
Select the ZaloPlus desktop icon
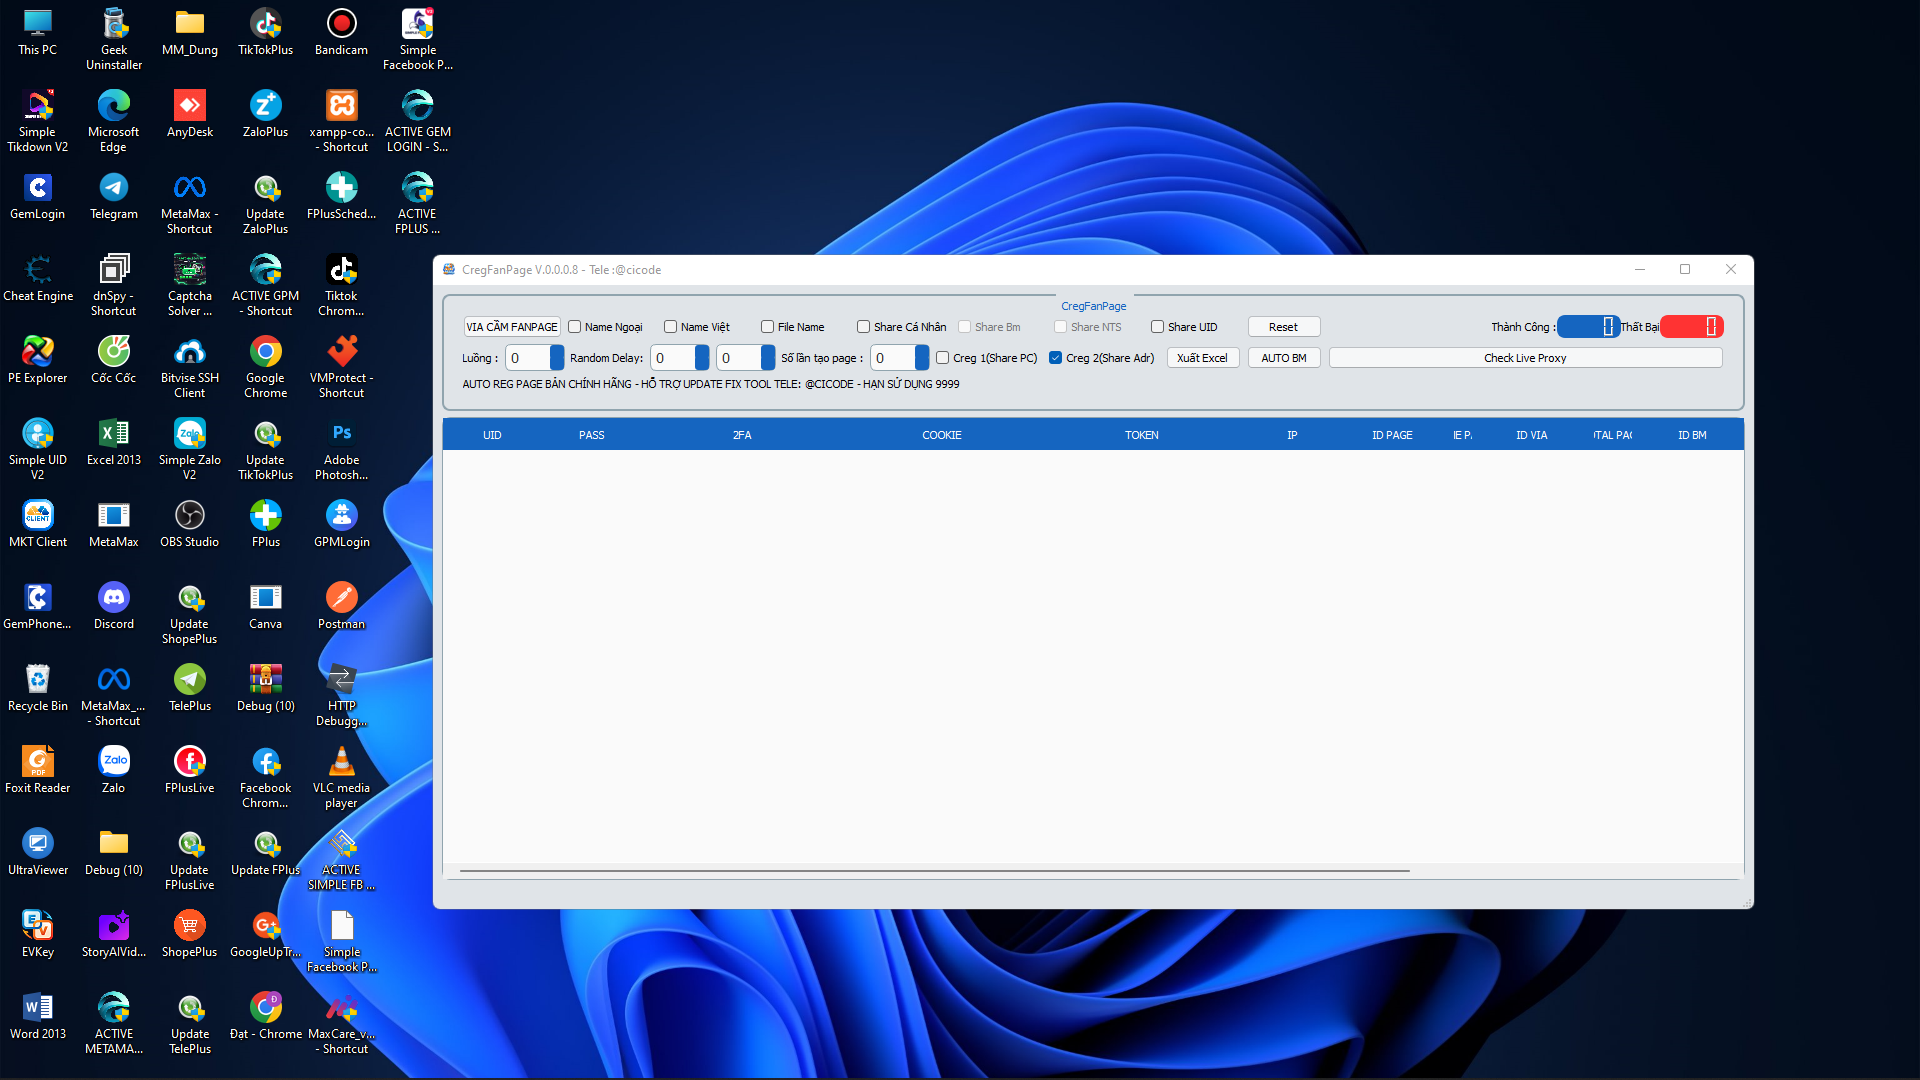point(265,114)
